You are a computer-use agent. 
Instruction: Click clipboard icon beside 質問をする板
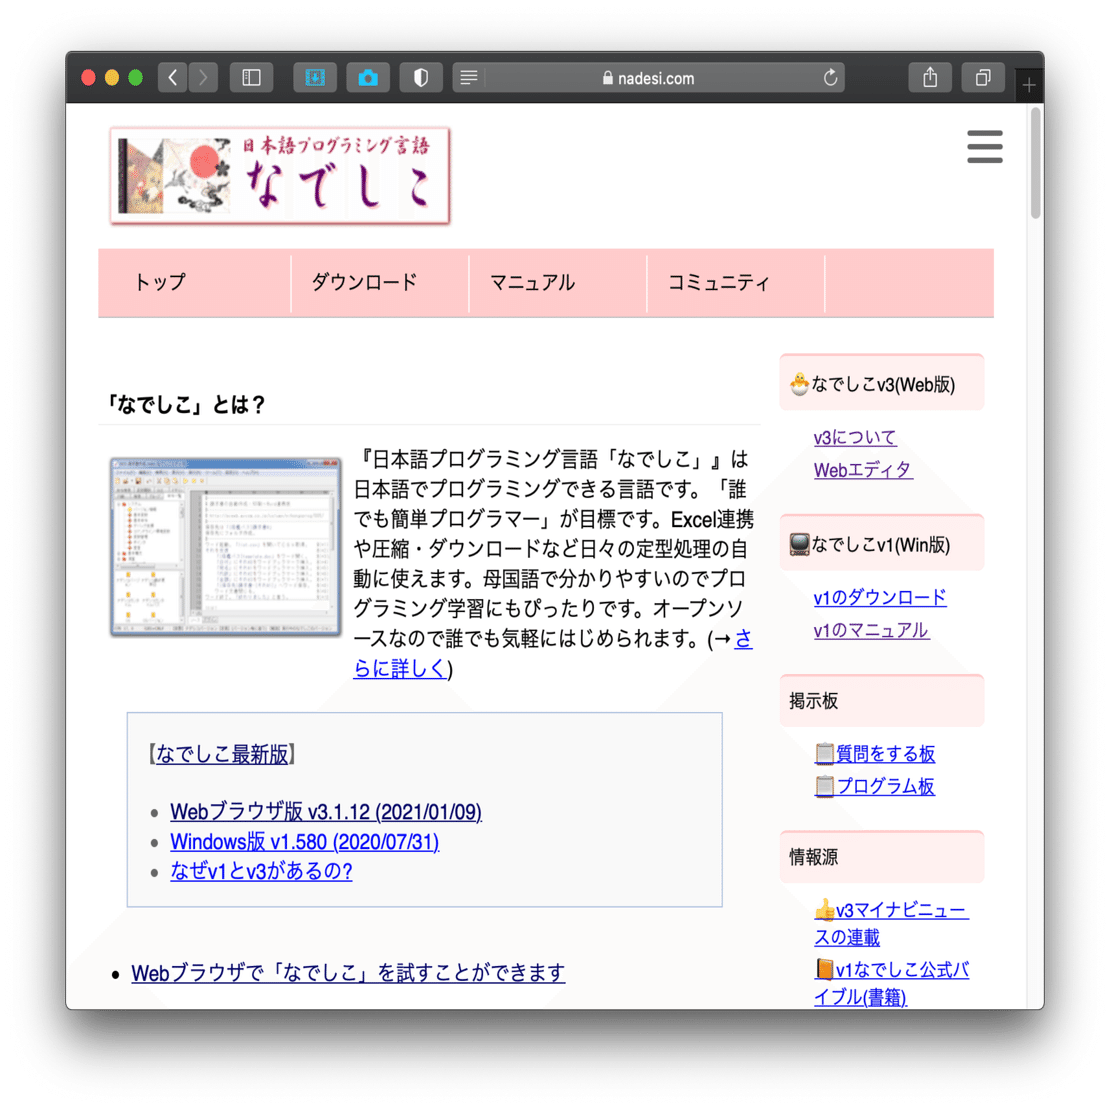pos(824,753)
